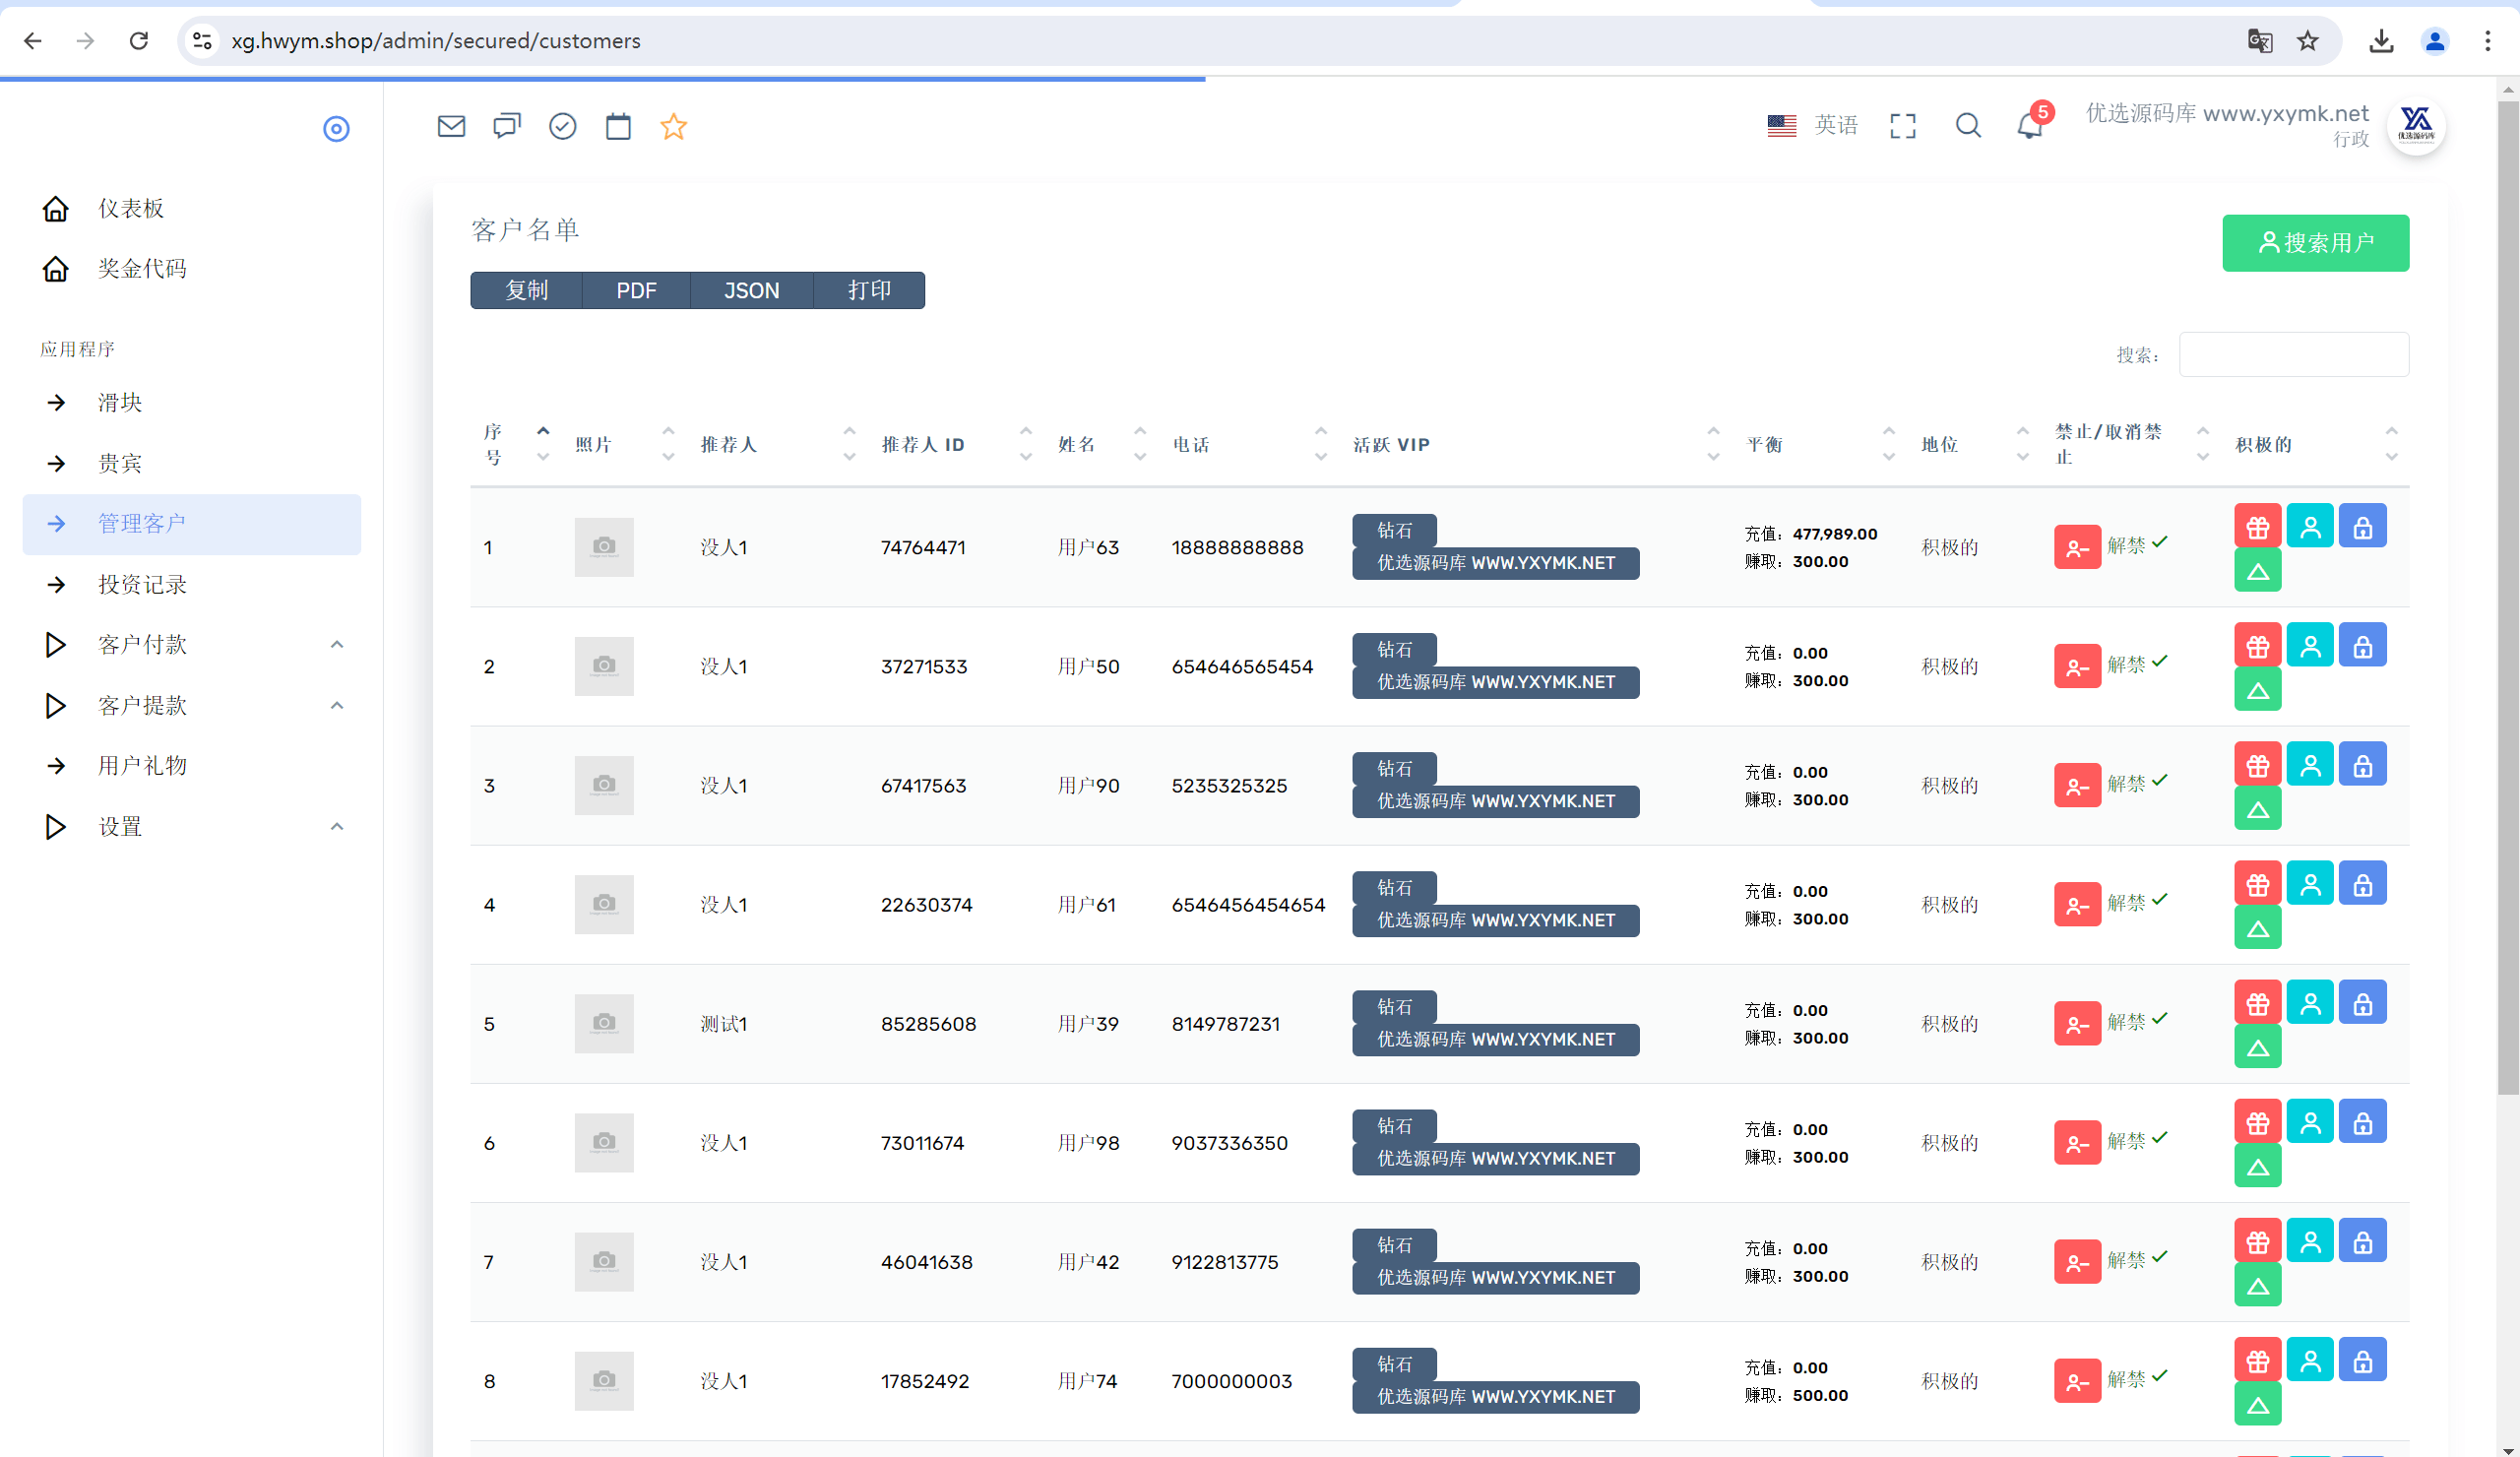Open the chat messages icon in toolbar

click(507, 126)
